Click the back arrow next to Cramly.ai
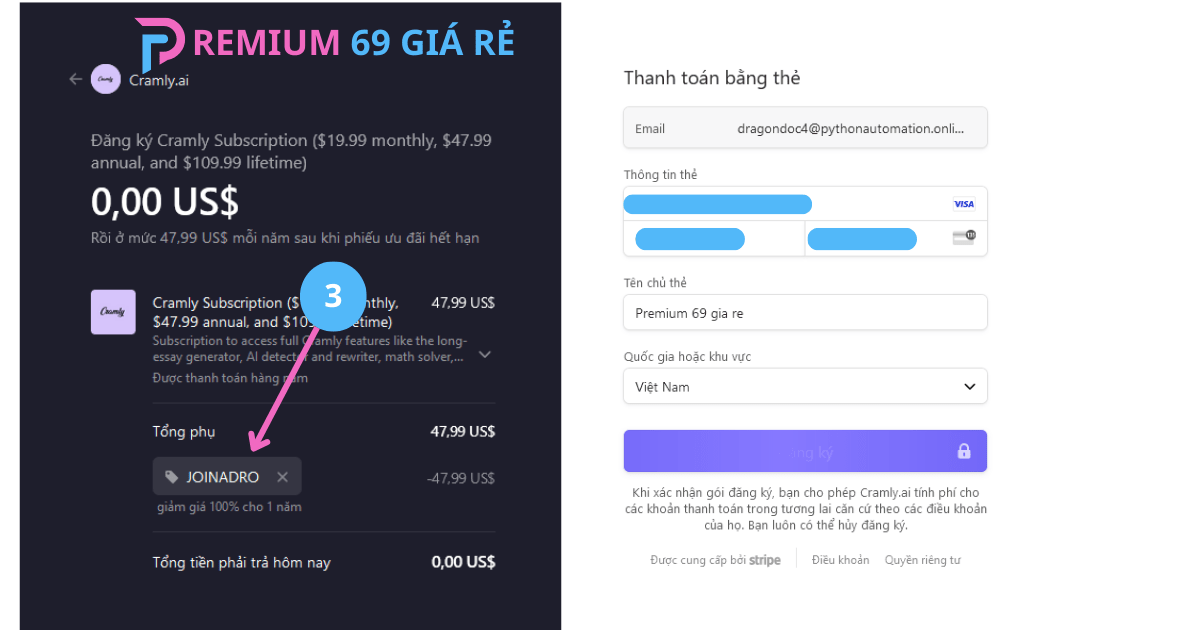1200x630 pixels. pyautogui.click(x=75, y=79)
